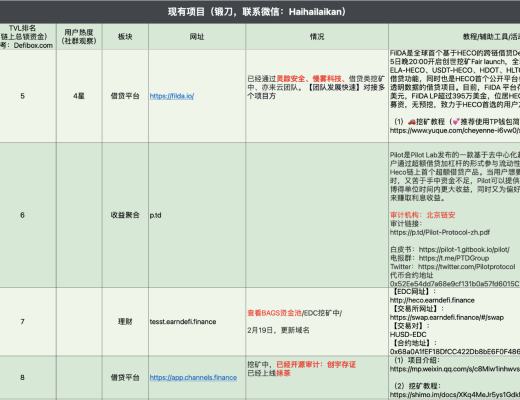Select the 'p.td' URL cell
The height and width of the screenshot is (400, 520).
click(x=197, y=215)
